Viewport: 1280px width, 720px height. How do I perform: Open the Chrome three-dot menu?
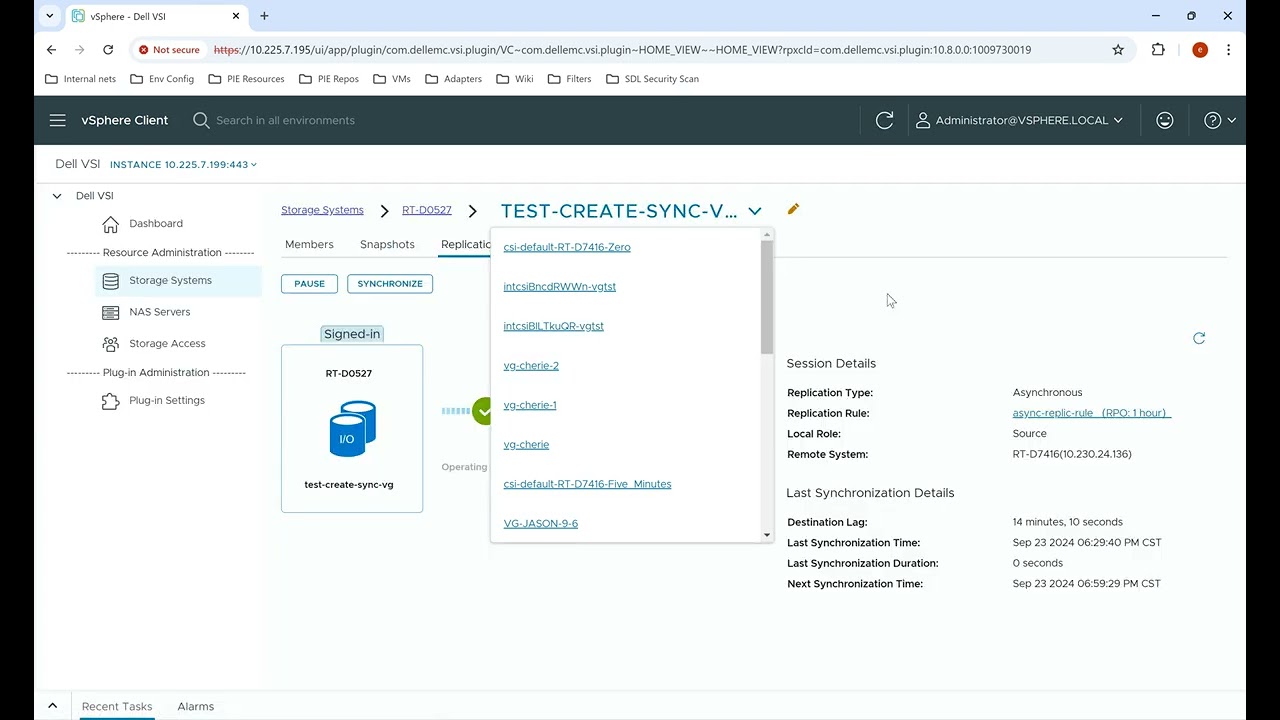(x=1228, y=49)
